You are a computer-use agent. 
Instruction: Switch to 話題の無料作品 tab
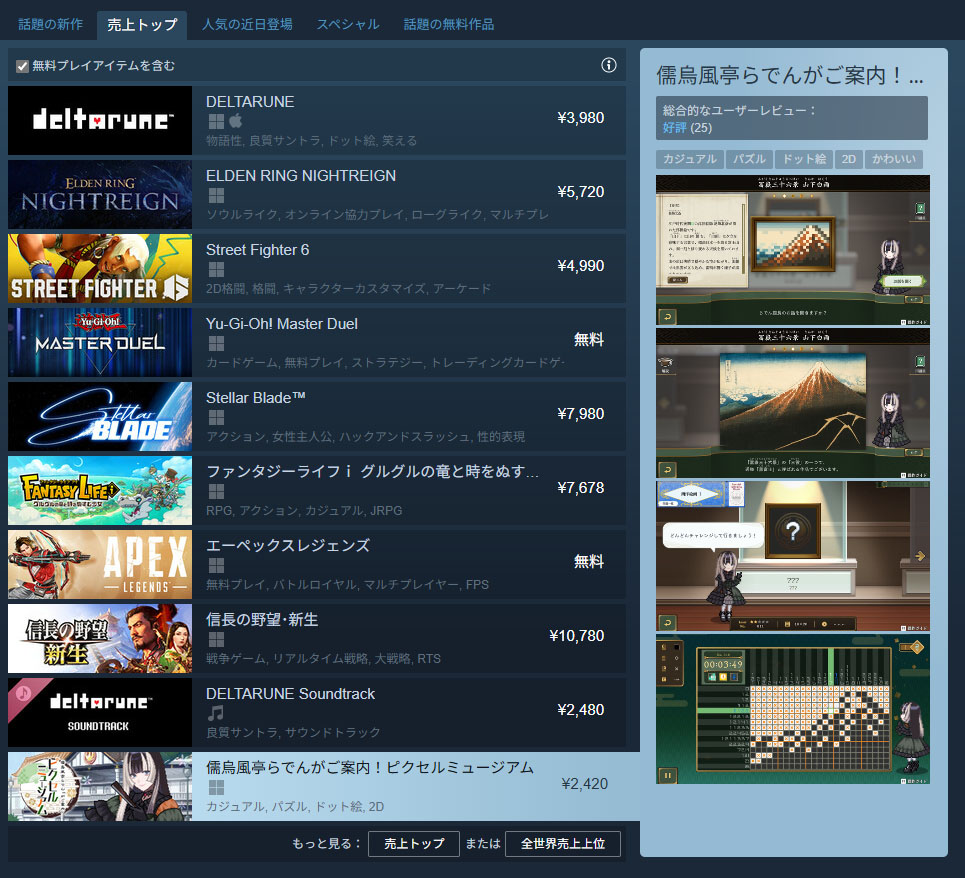(x=449, y=25)
